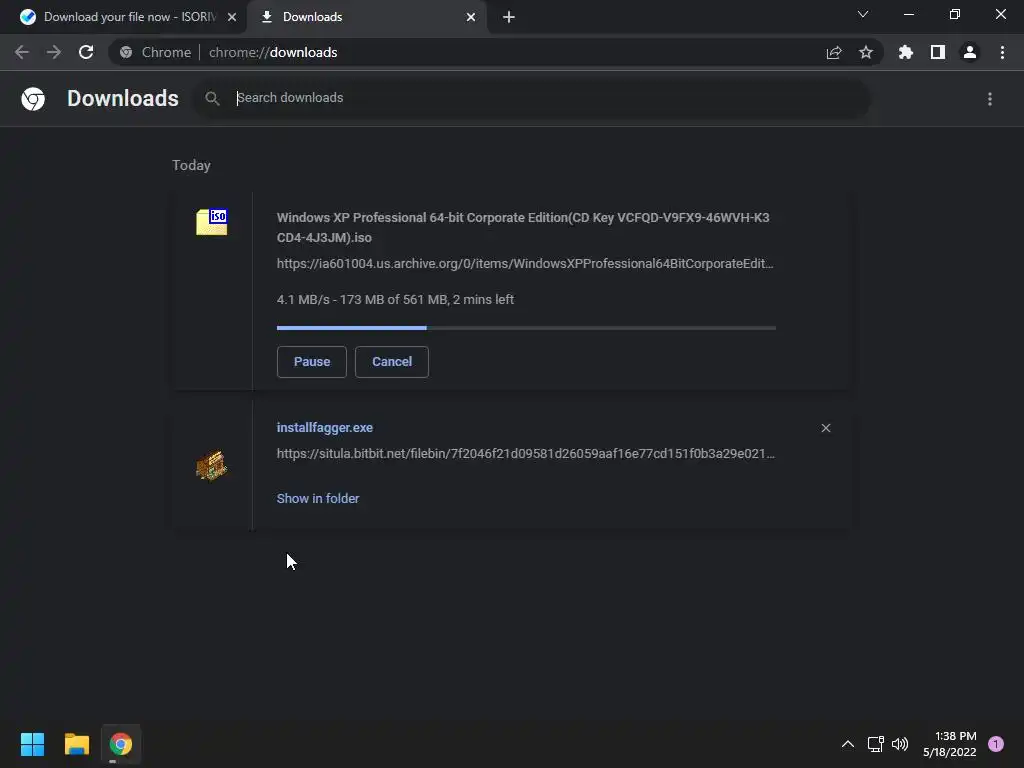This screenshot has height=768, width=1024.
Task: Click the Chrome logo beside Downloads title
Action: (x=33, y=99)
